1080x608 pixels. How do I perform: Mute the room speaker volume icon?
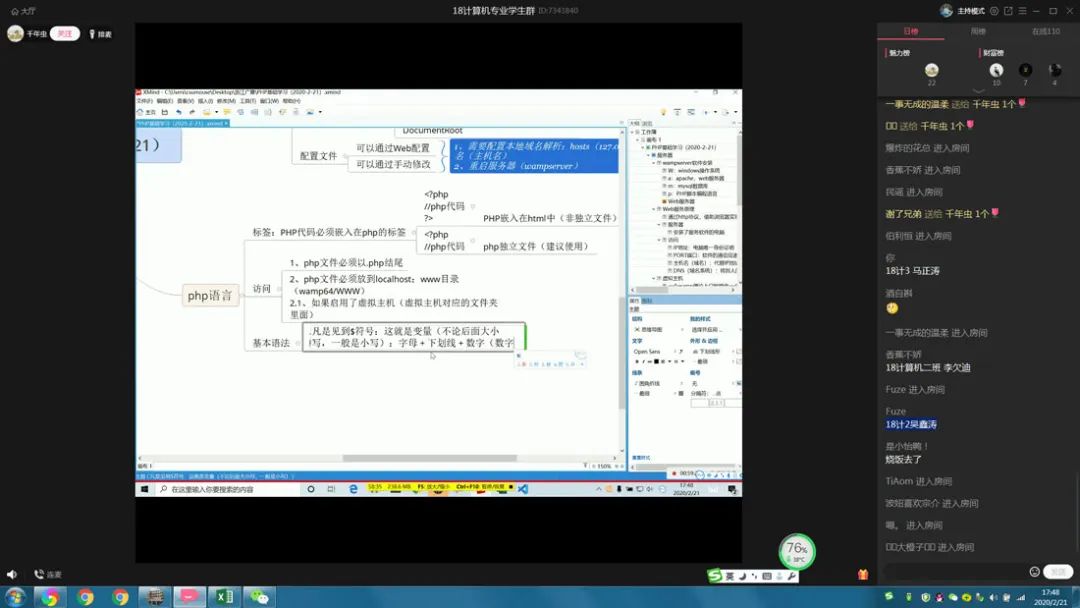[12, 574]
